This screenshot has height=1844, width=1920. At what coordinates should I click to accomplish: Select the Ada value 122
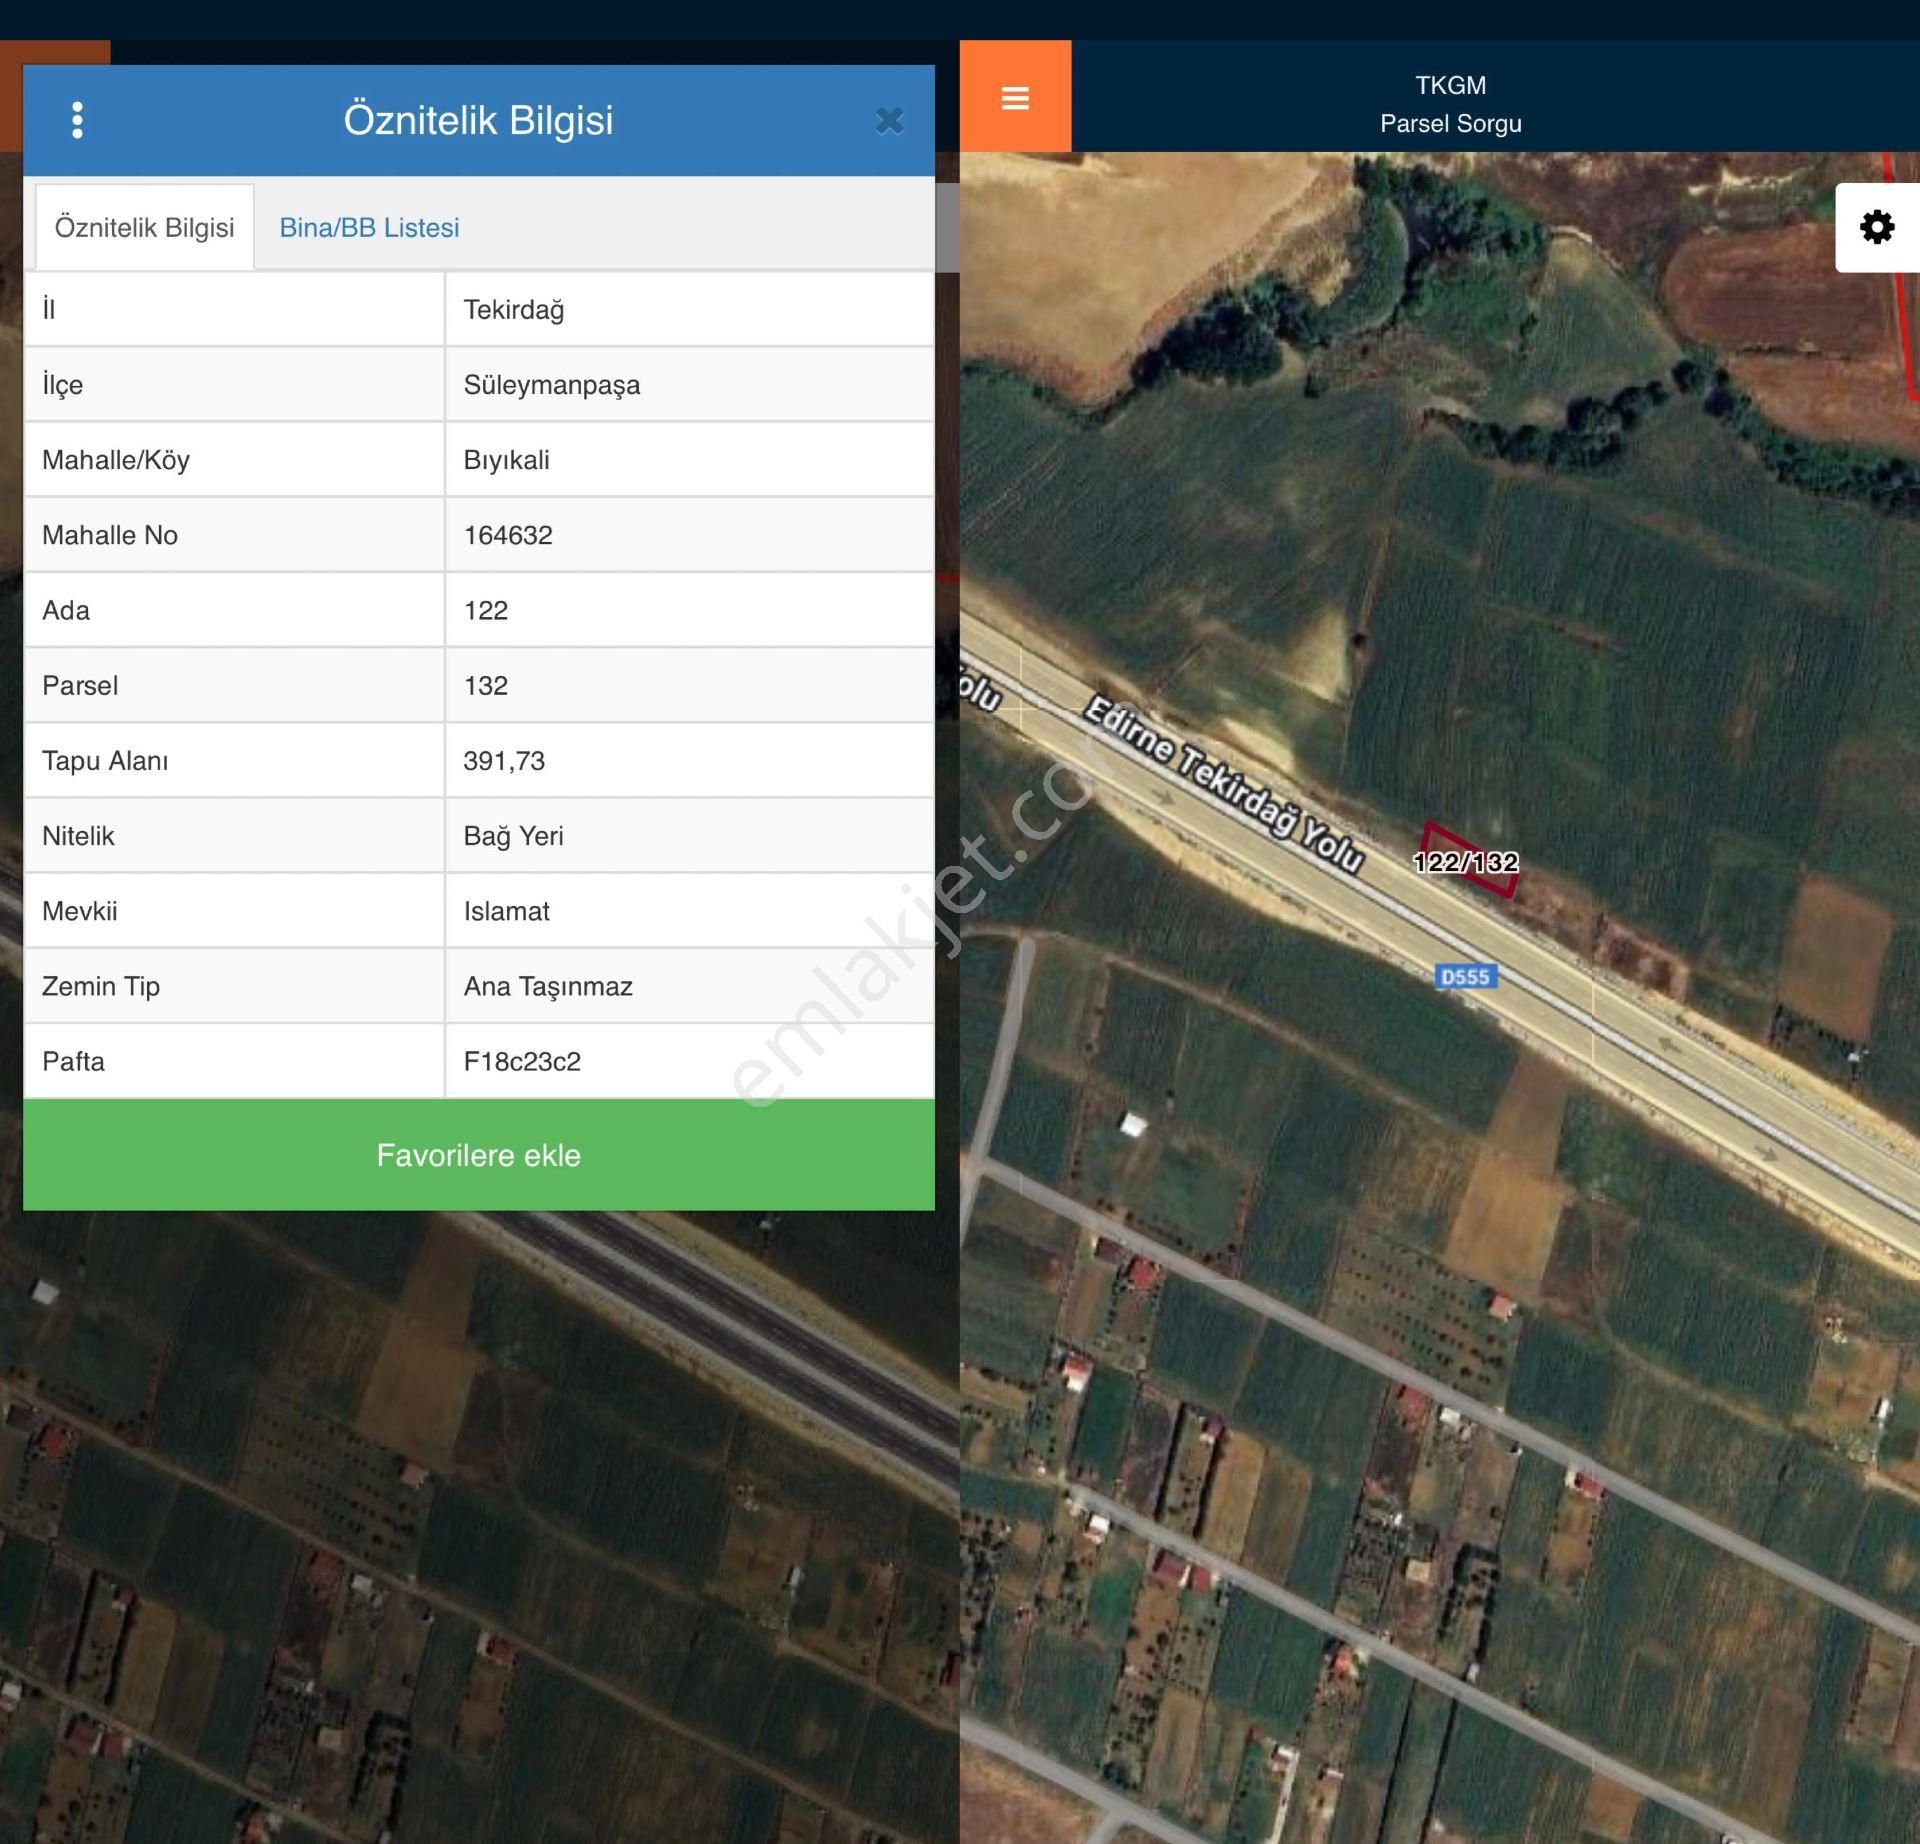486,610
